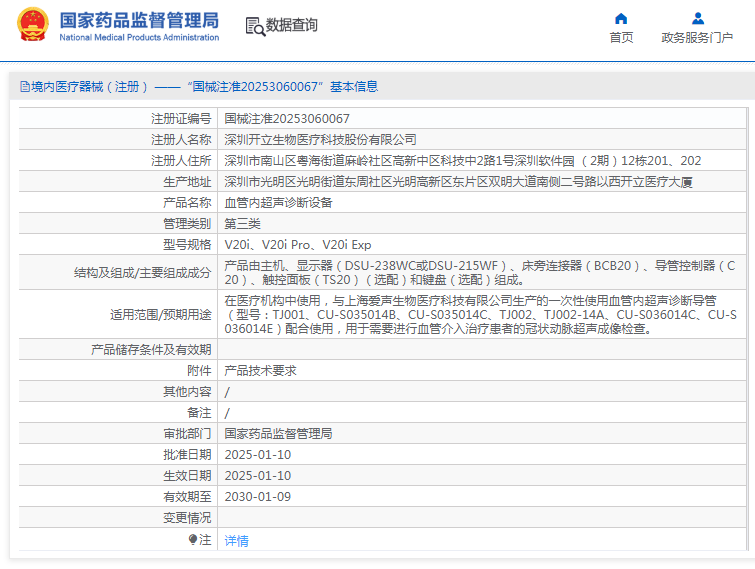
Task: Click the 变更情况 label
Action: [187, 518]
